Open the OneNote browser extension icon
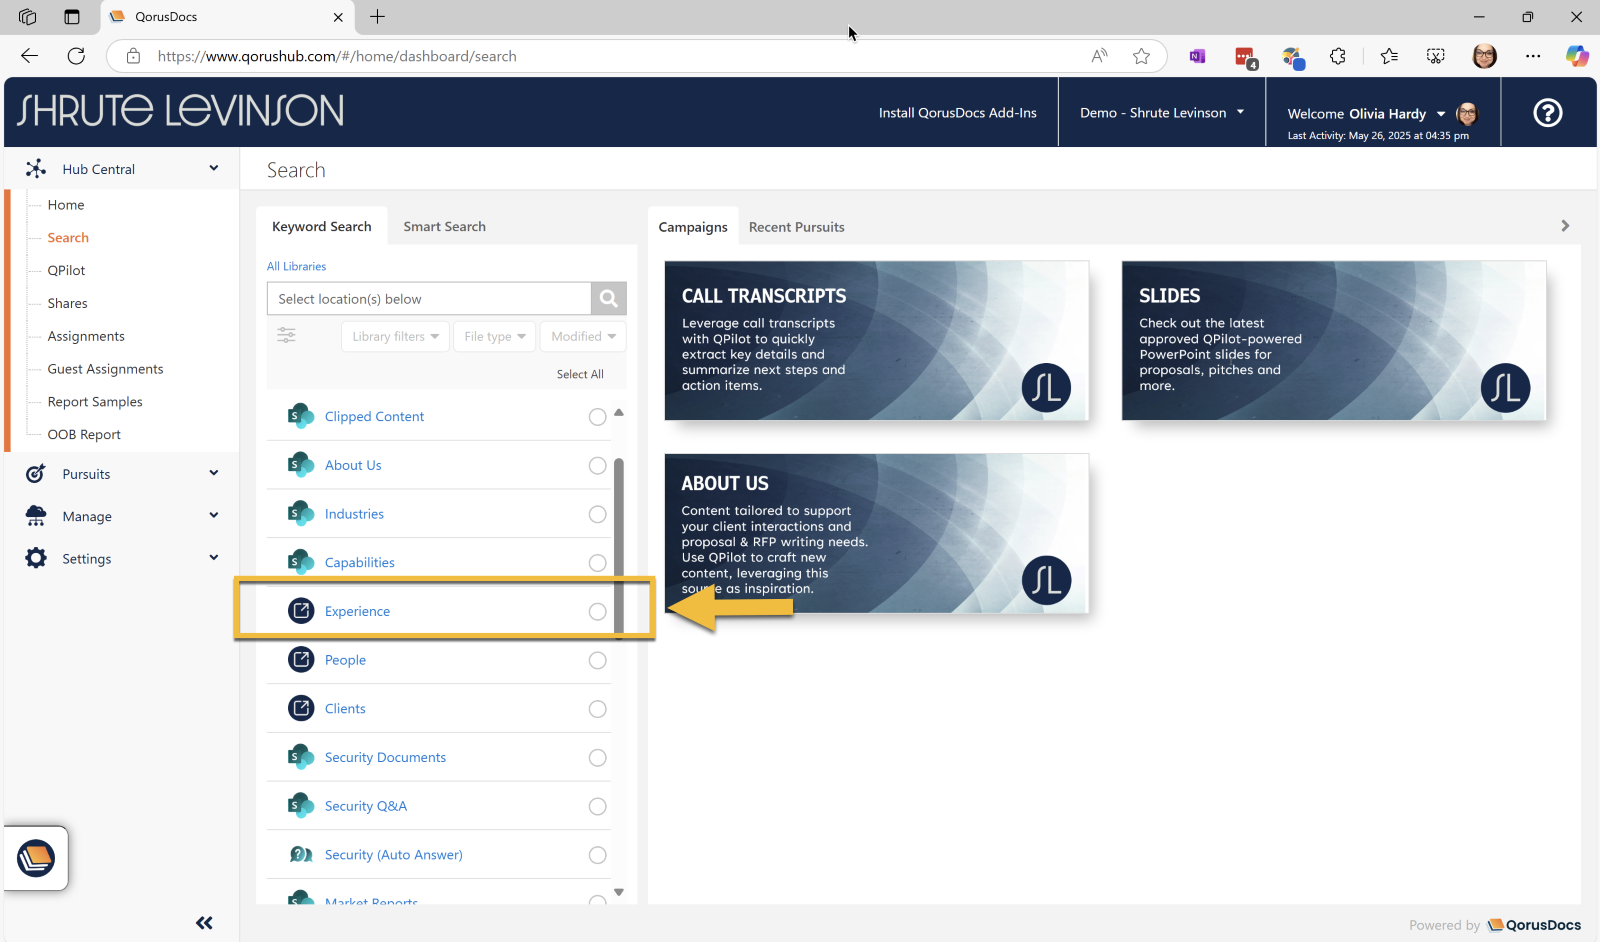Screen dimensions: 1600x942 [x=1197, y=56]
